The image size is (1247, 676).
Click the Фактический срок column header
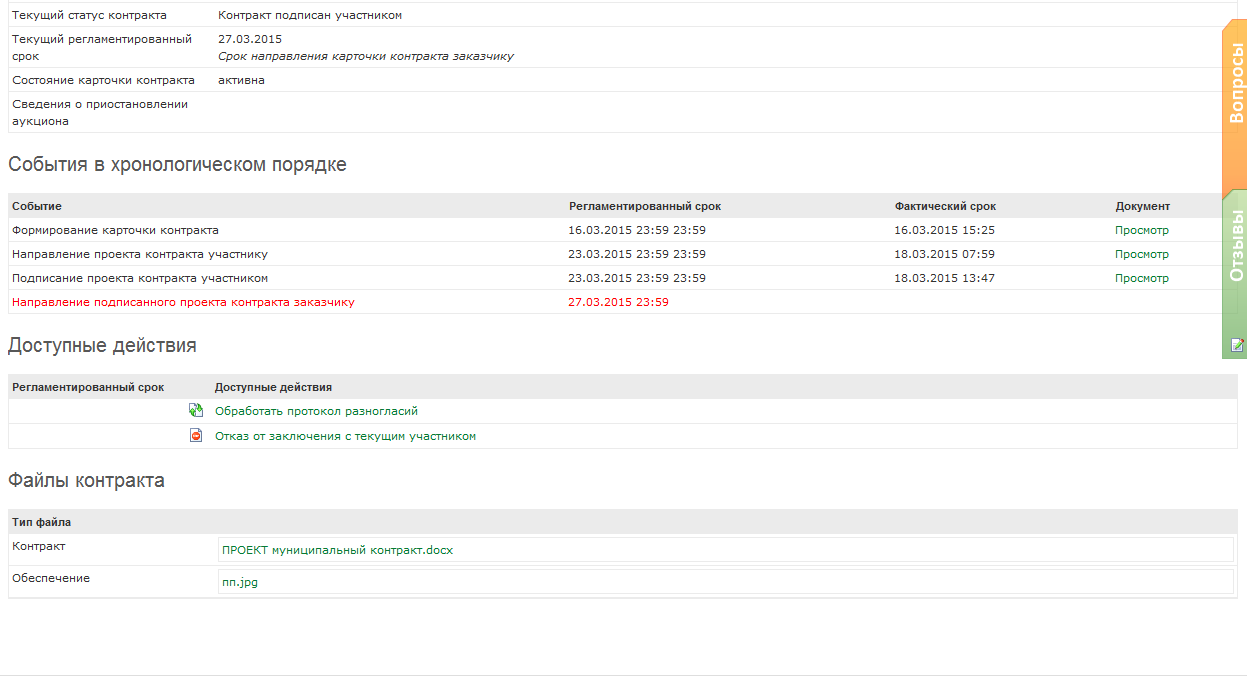click(945, 206)
